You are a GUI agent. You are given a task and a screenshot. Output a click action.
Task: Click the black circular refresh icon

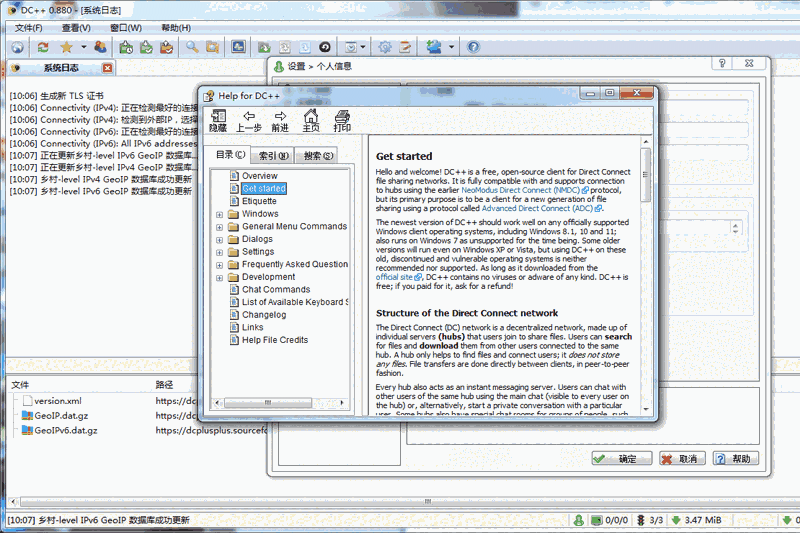[325, 47]
